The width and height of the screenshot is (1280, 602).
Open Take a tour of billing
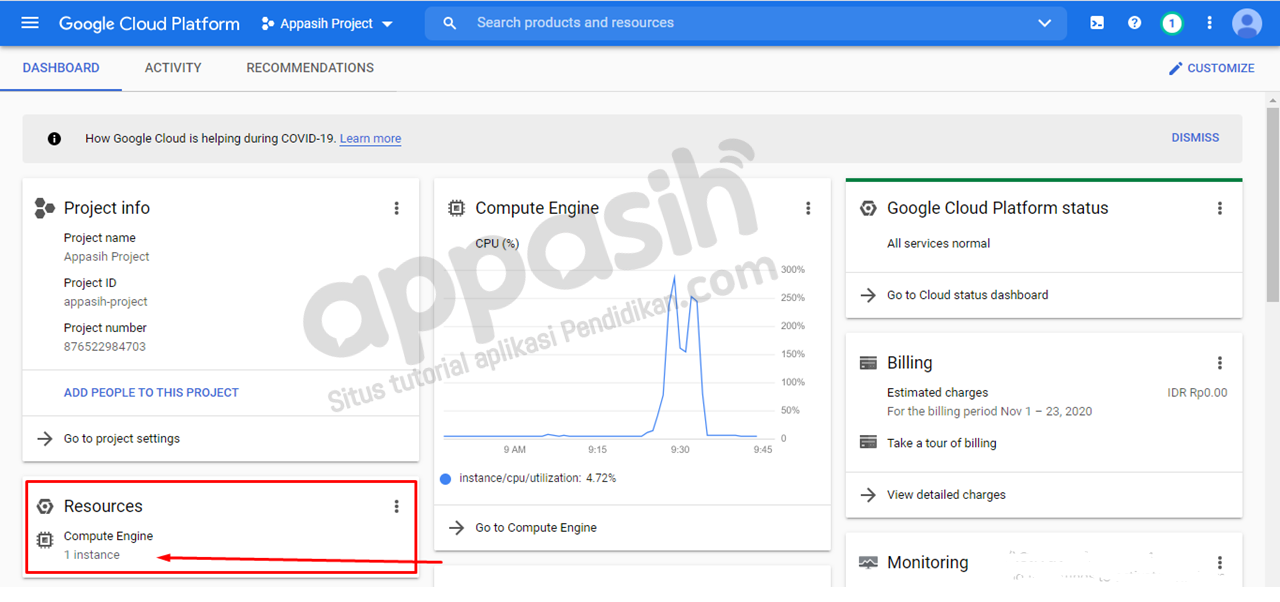click(x=942, y=443)
